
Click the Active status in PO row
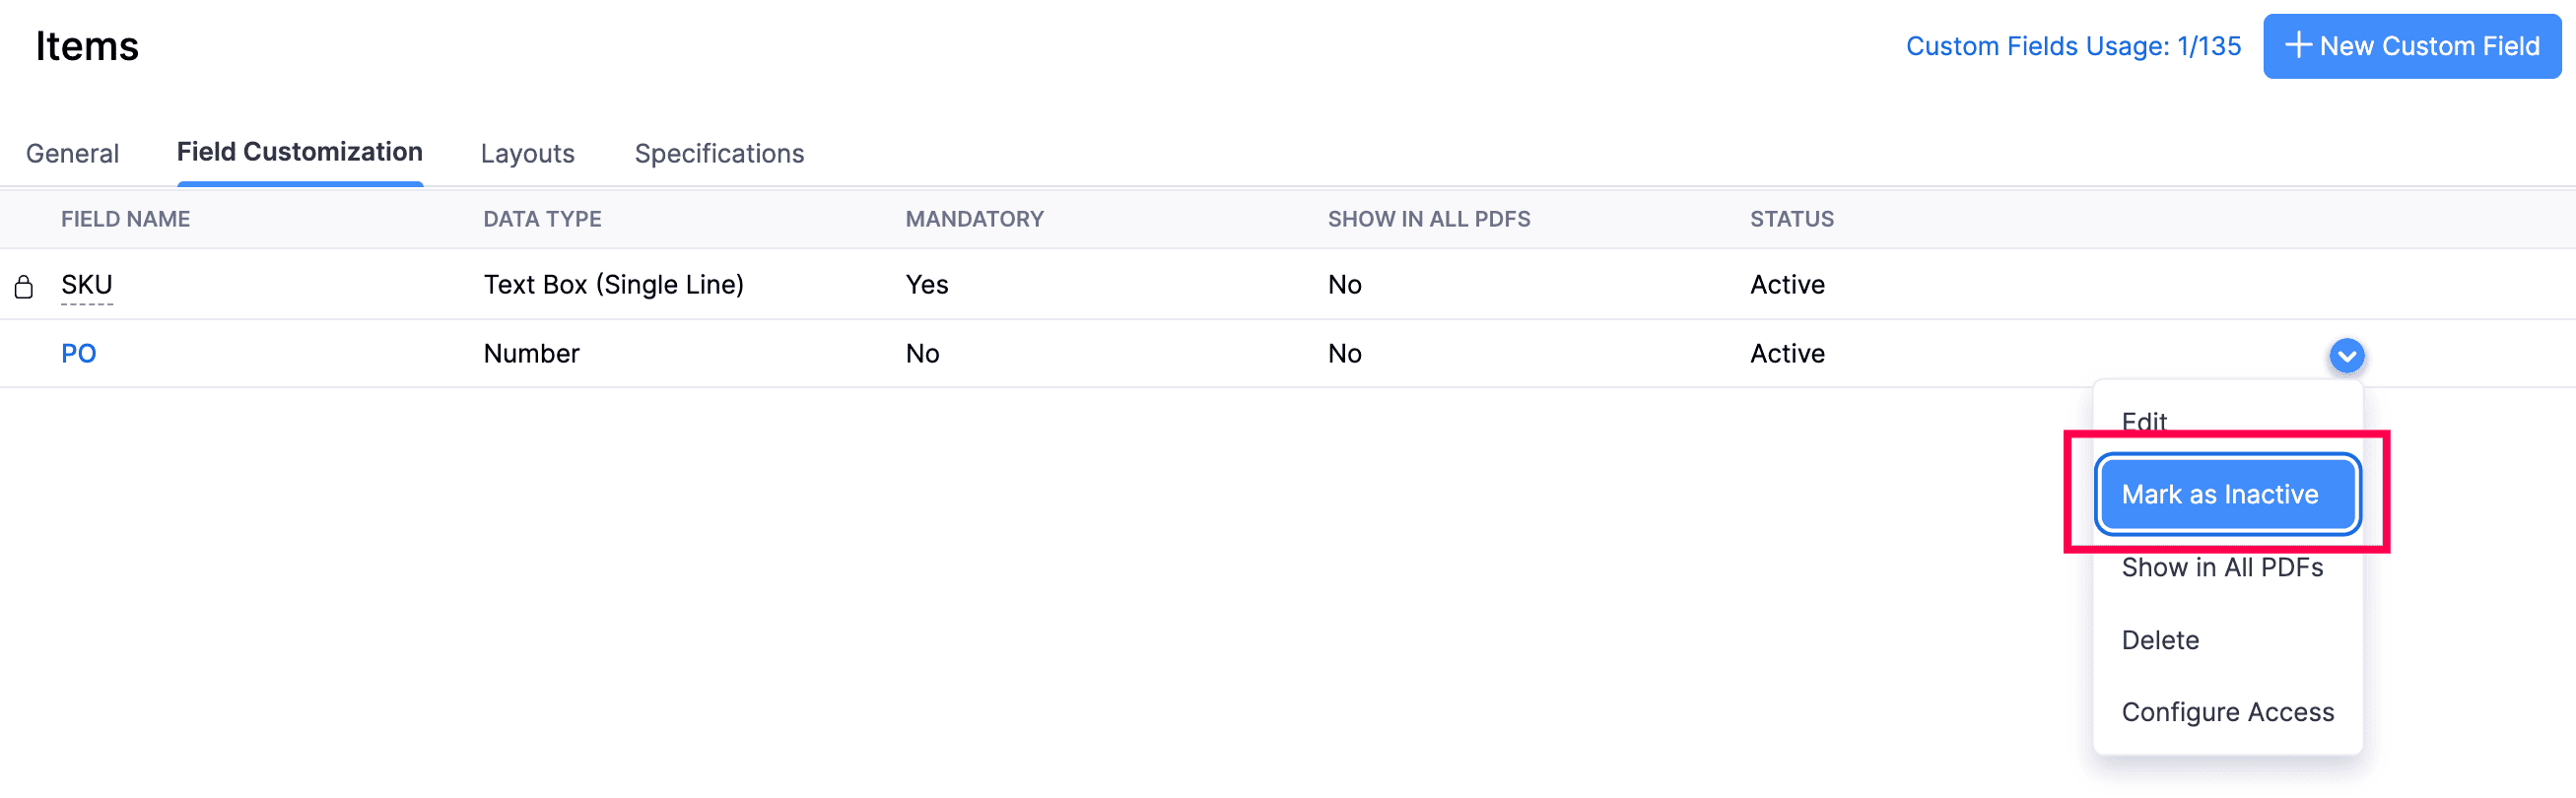tap(1787, 353)
